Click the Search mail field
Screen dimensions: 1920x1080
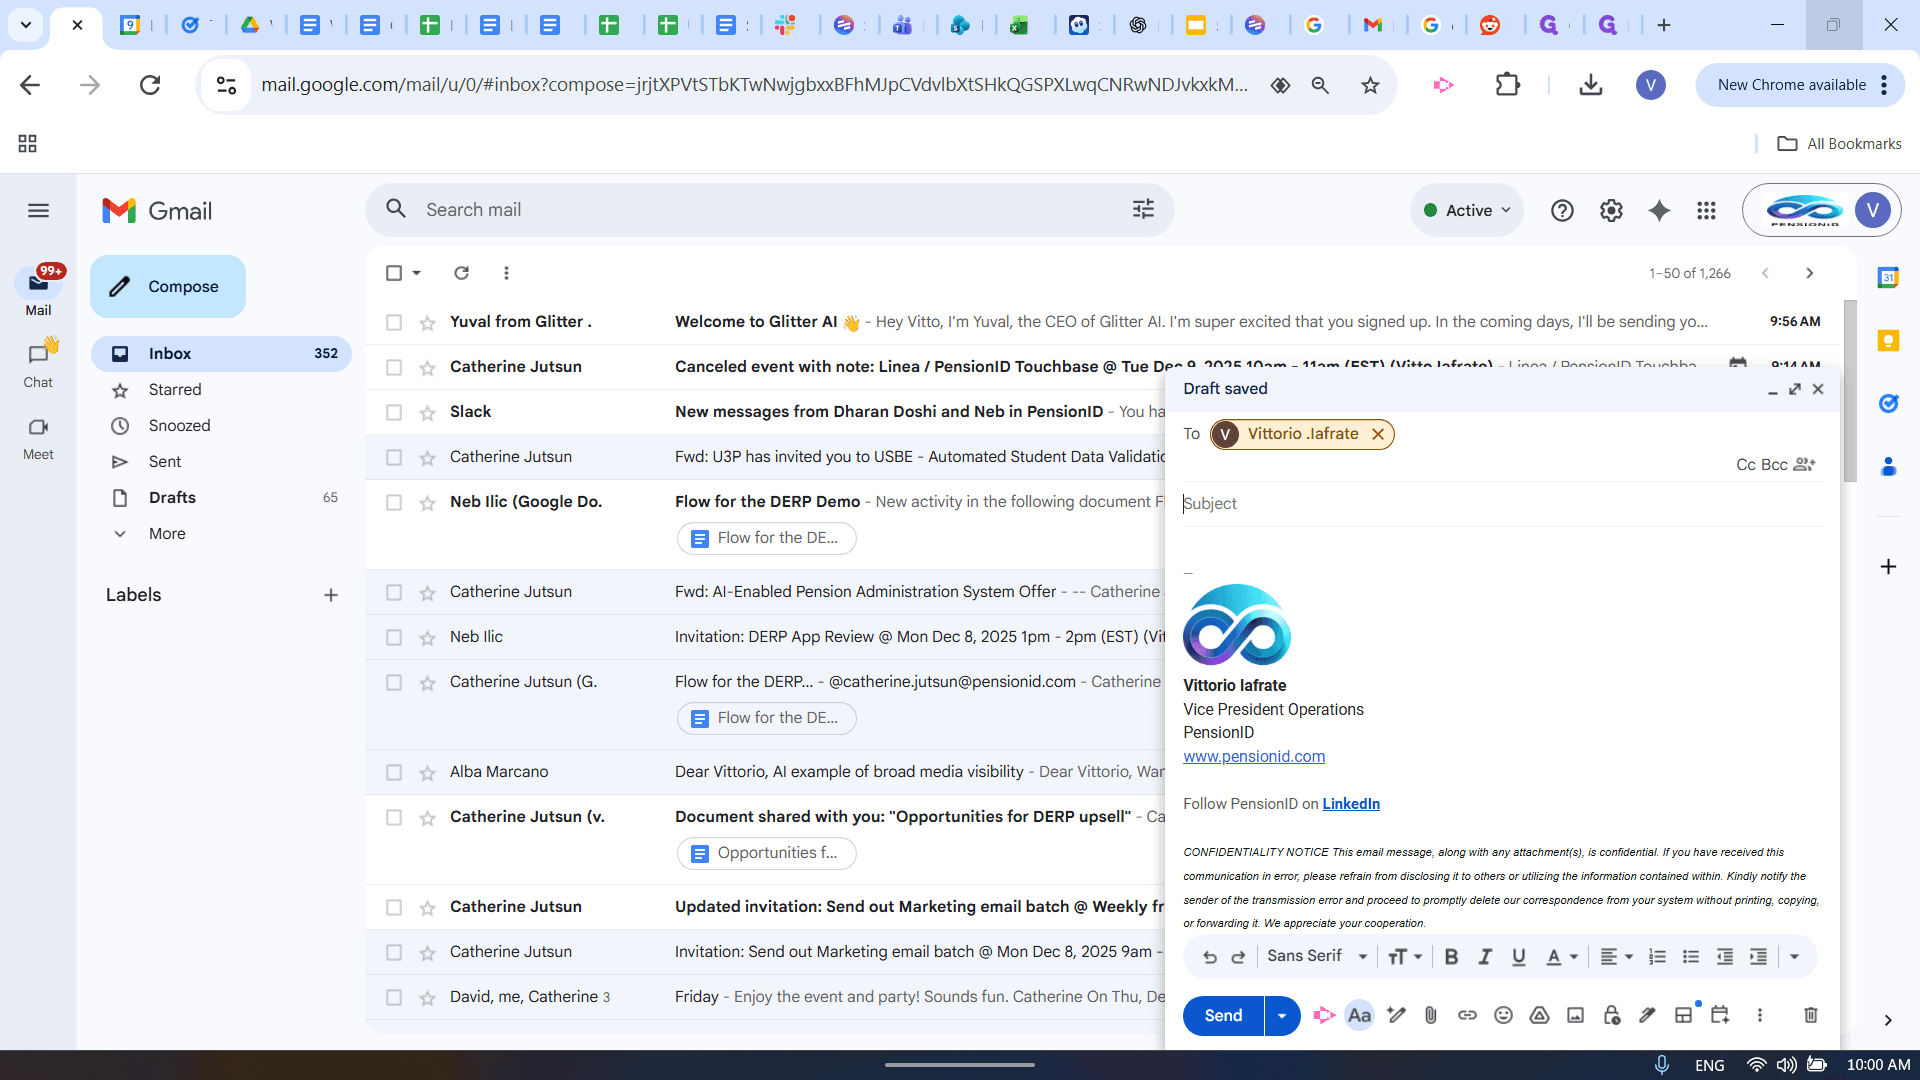(770, 210)
